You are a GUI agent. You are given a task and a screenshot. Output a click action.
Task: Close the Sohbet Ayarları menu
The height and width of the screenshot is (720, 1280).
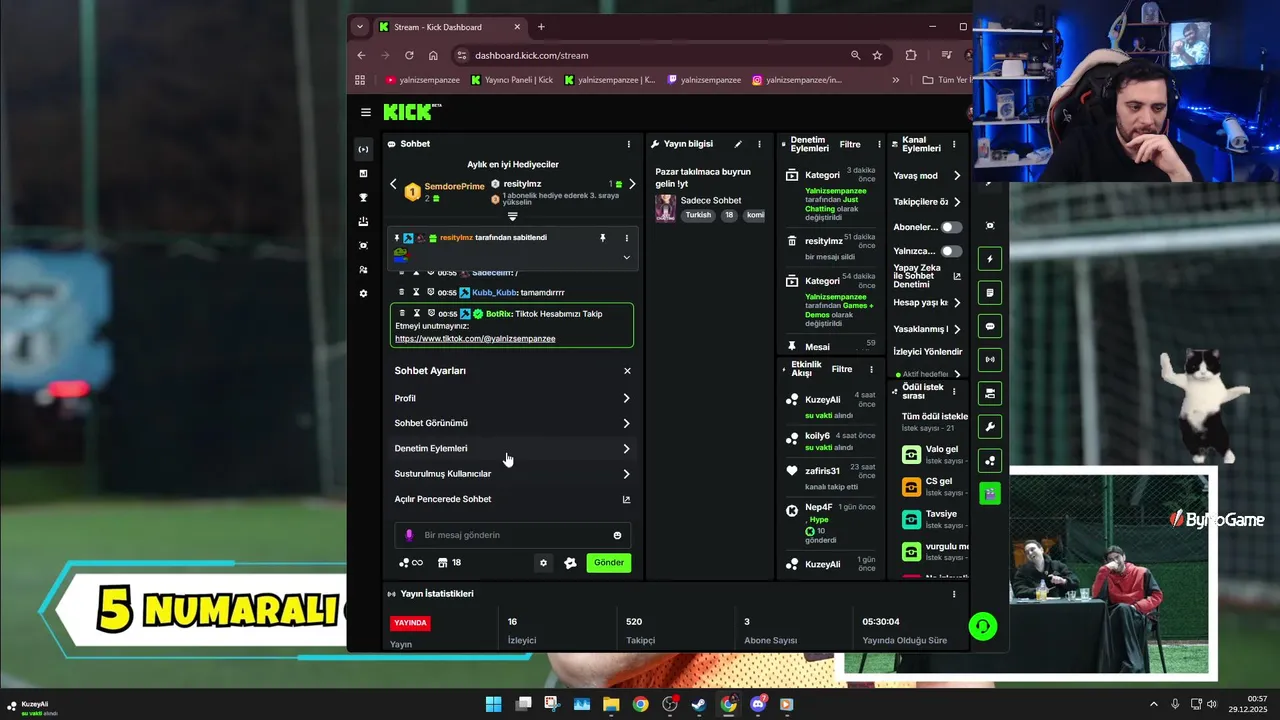point(627,371)
